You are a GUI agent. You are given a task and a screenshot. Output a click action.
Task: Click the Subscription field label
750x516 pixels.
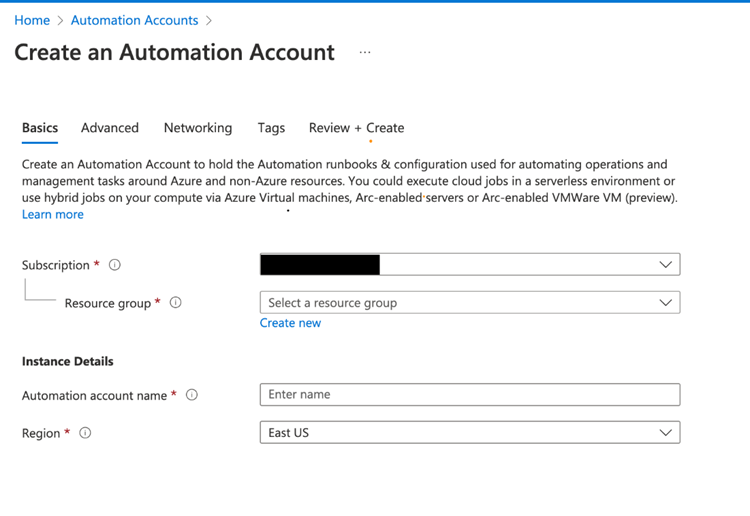point(55,265)
